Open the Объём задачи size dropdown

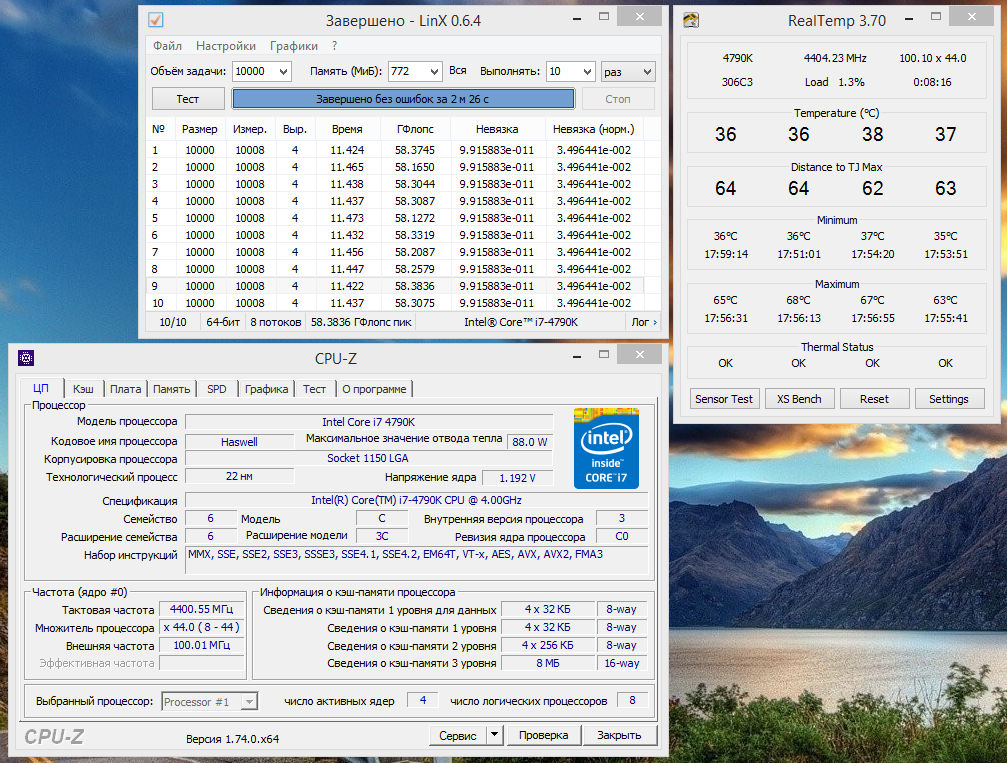point(282,72)
